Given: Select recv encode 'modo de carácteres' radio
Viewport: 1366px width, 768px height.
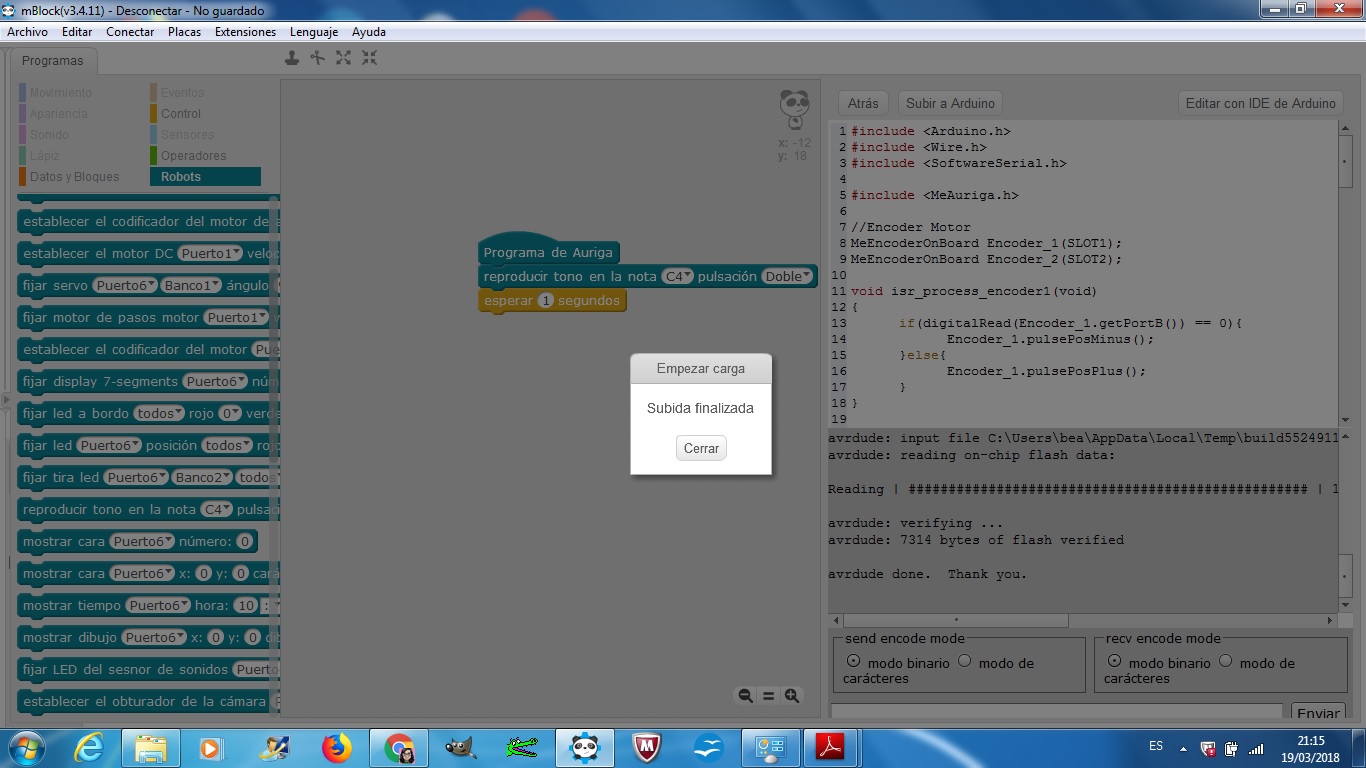Looking at the screenshot, I should point(1226,661).
